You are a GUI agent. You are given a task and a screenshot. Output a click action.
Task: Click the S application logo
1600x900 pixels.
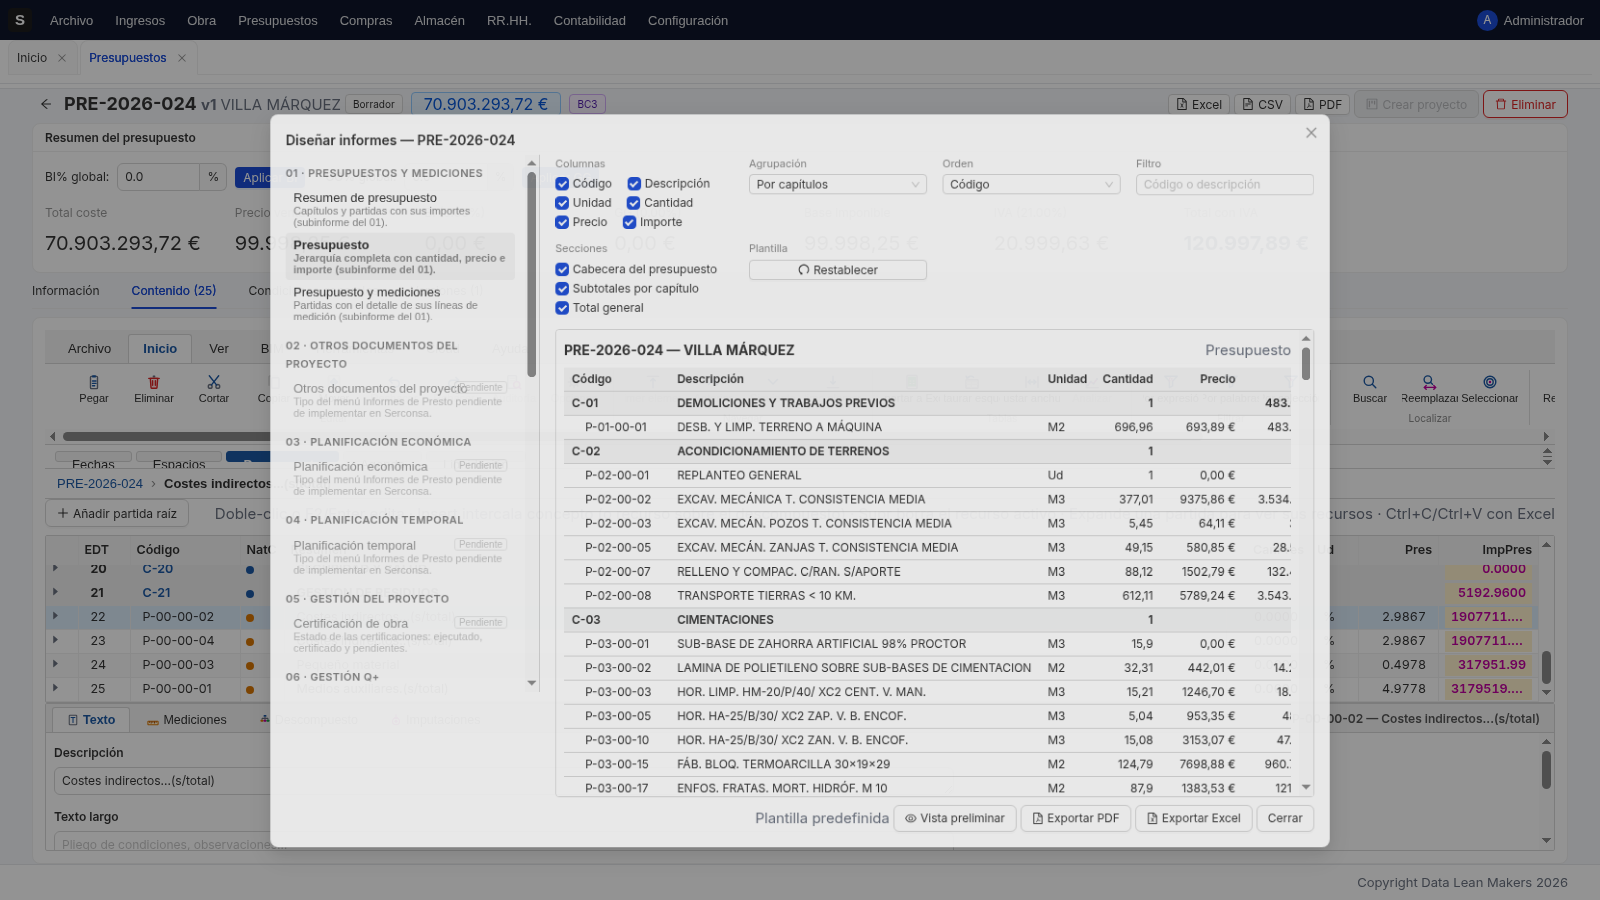19,20
